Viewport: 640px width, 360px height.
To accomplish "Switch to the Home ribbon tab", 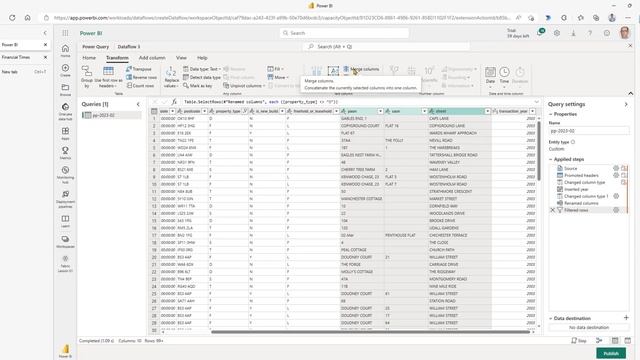I will point(89,58).
